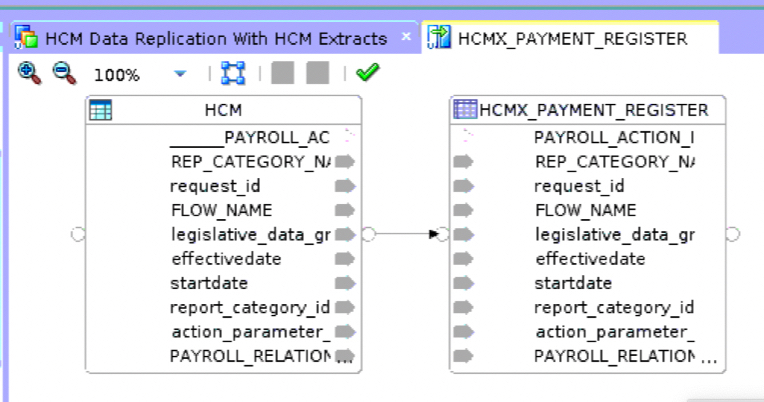The image size is (764, 402).
Task: Click input arrow of target legislative_data_gr
Action: coord(463,234)
